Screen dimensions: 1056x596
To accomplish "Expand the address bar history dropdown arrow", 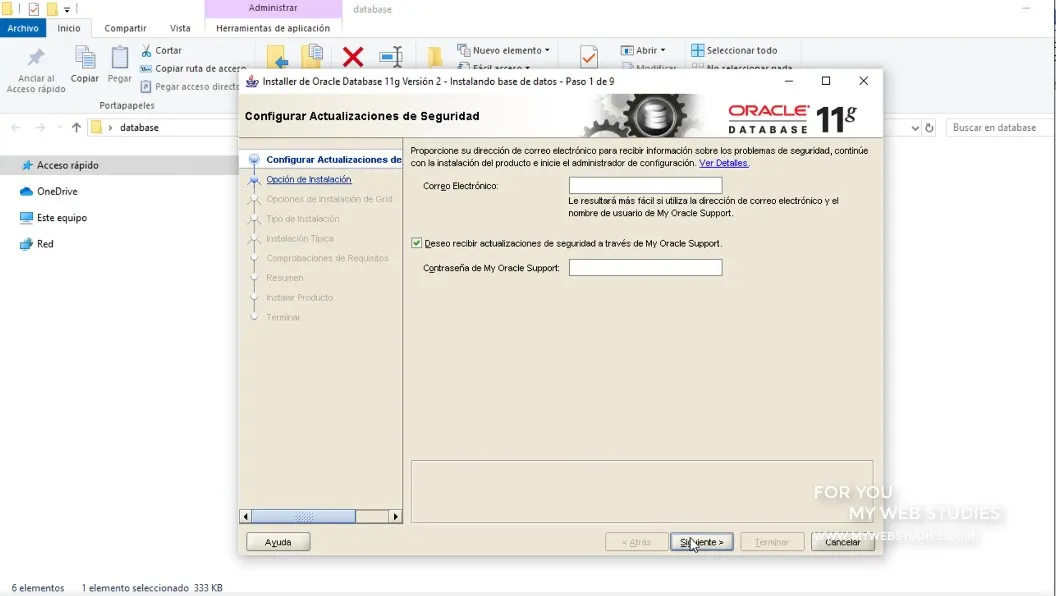I will tap(915, 128).
